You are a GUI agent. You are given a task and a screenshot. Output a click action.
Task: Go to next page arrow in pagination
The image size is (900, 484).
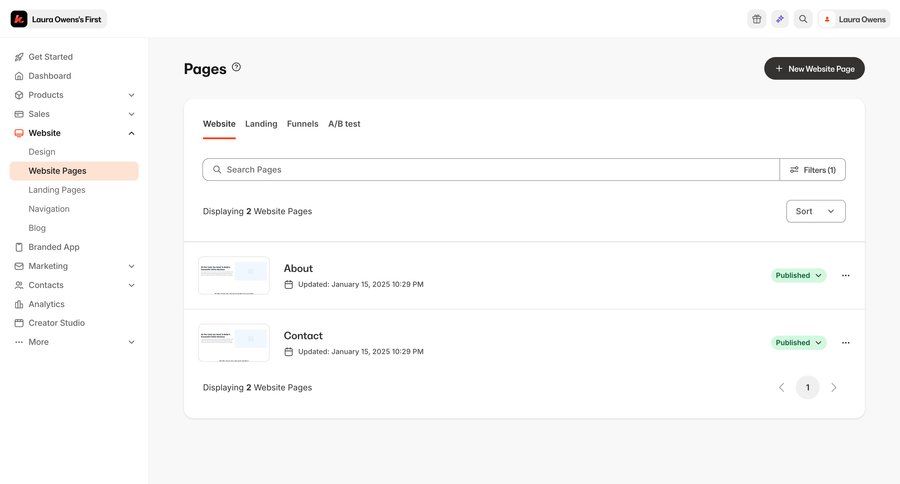click(x=834, y=388)
